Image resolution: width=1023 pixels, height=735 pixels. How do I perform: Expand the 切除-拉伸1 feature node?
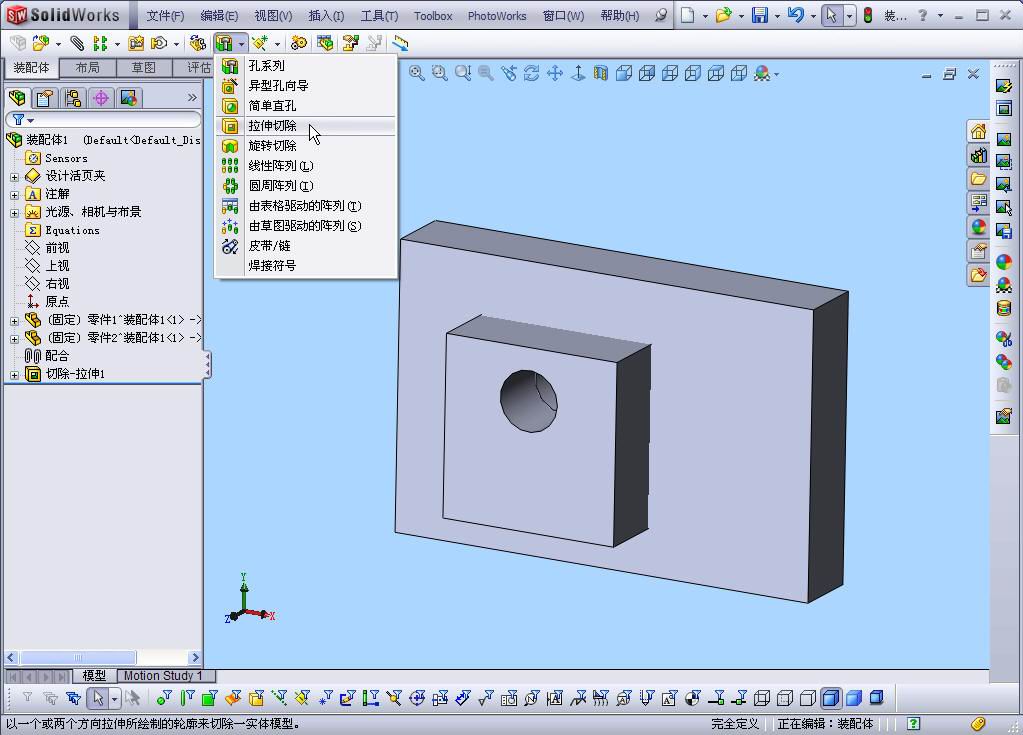tap(14, 375)
